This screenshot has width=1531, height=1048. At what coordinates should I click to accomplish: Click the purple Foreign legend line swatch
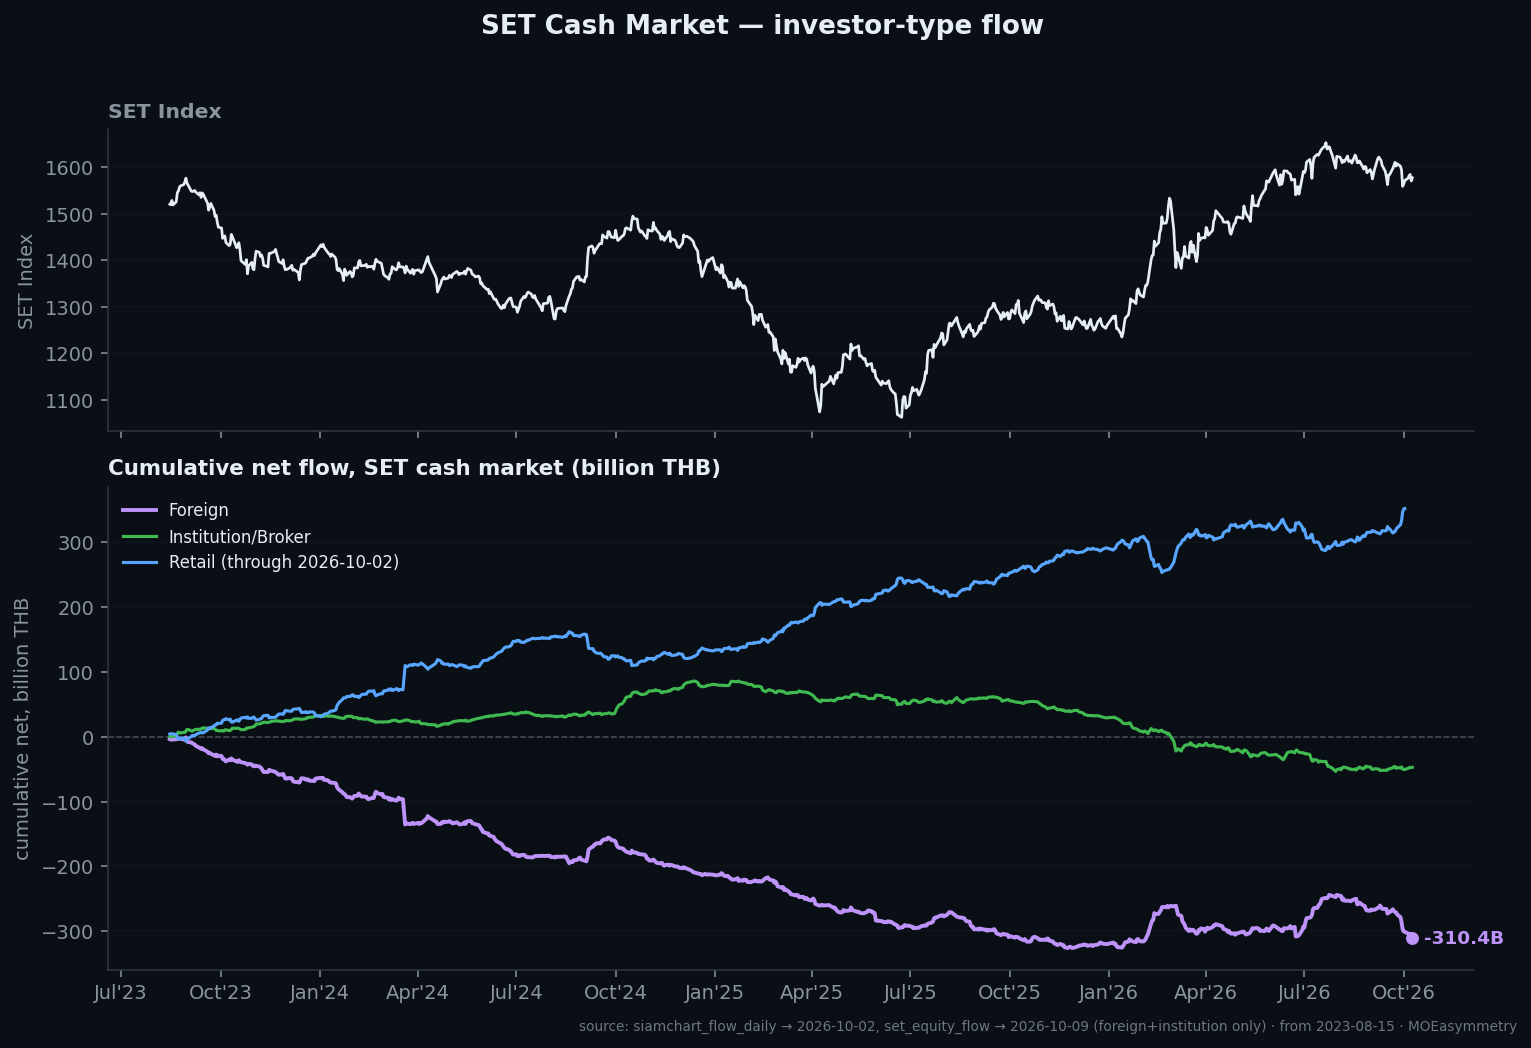click(x=140, y=510)
